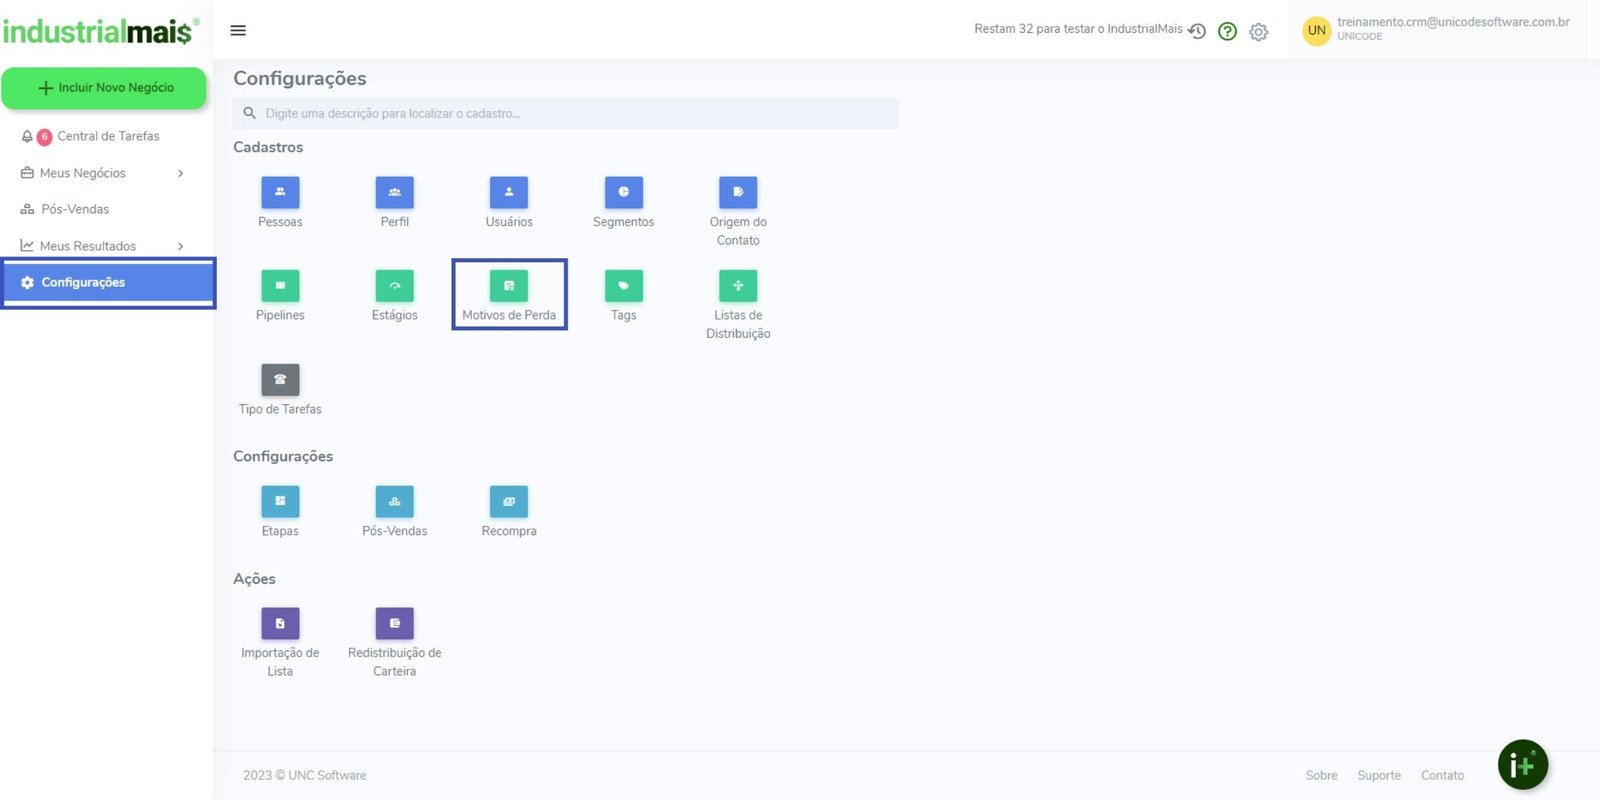Go to Central de Tarefas
The height and width of the screenshot is (800, 1600).
tap(108, 136)
